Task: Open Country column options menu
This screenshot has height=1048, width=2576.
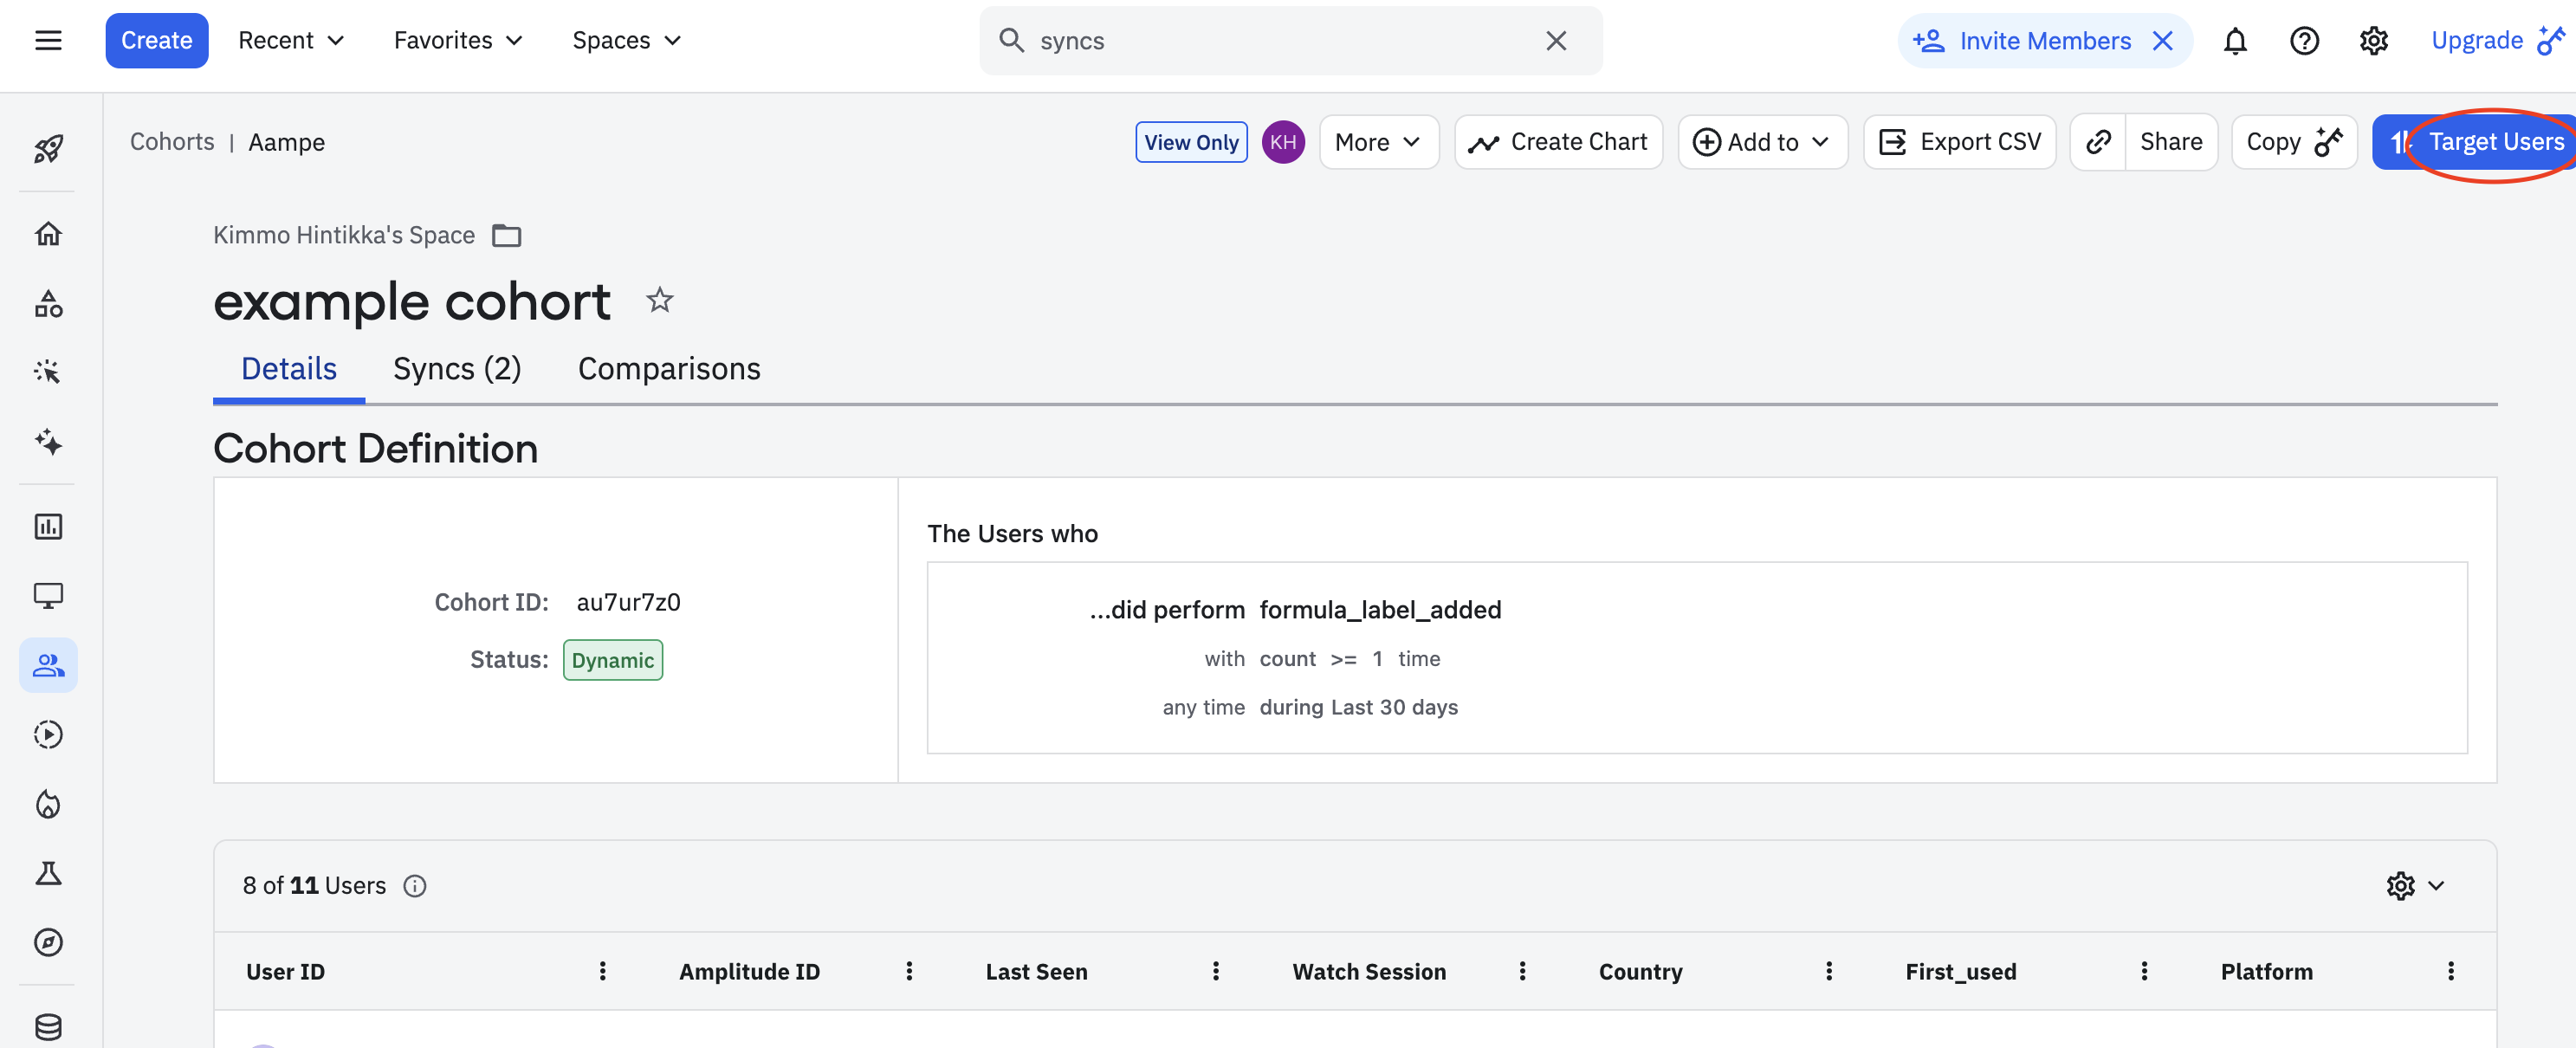Action: [1829, 971]
